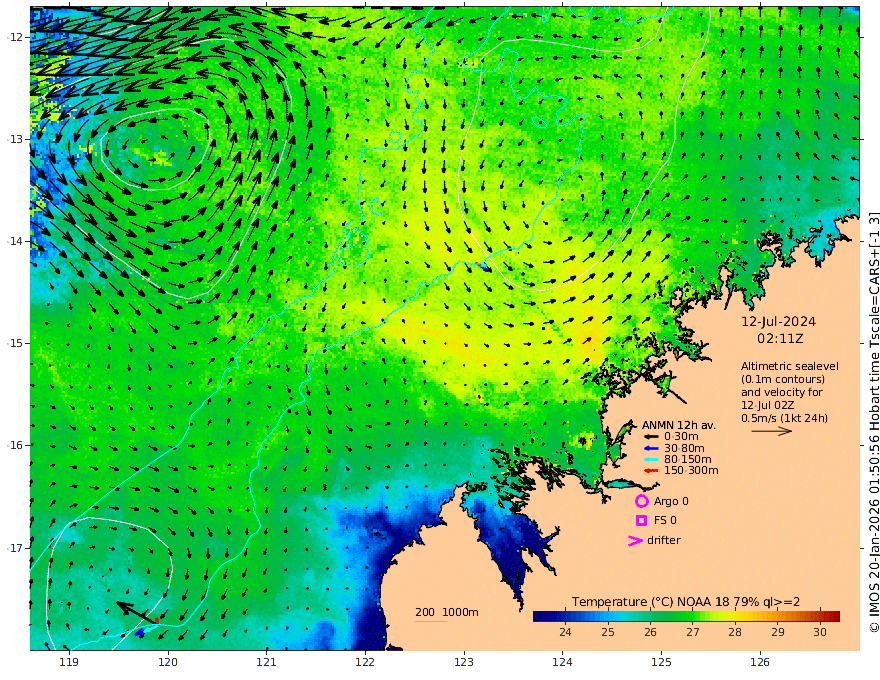Click the colorbar tick label "25"

click(608, 632)
